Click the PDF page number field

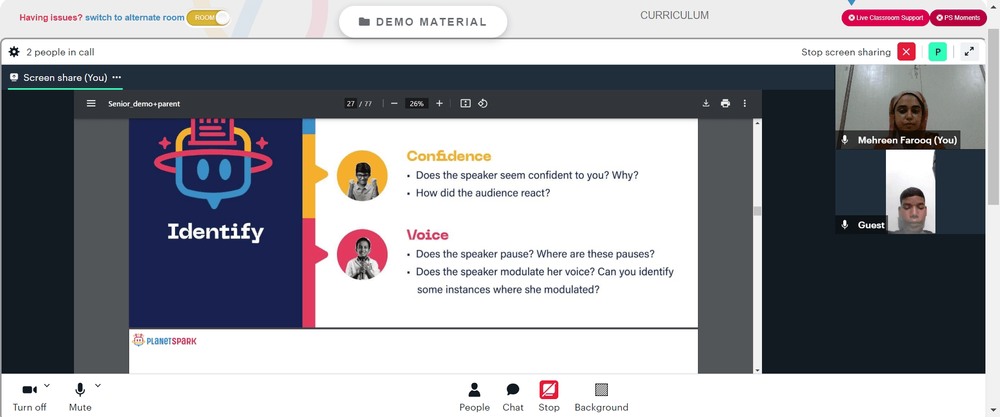(x=351, y=103)
